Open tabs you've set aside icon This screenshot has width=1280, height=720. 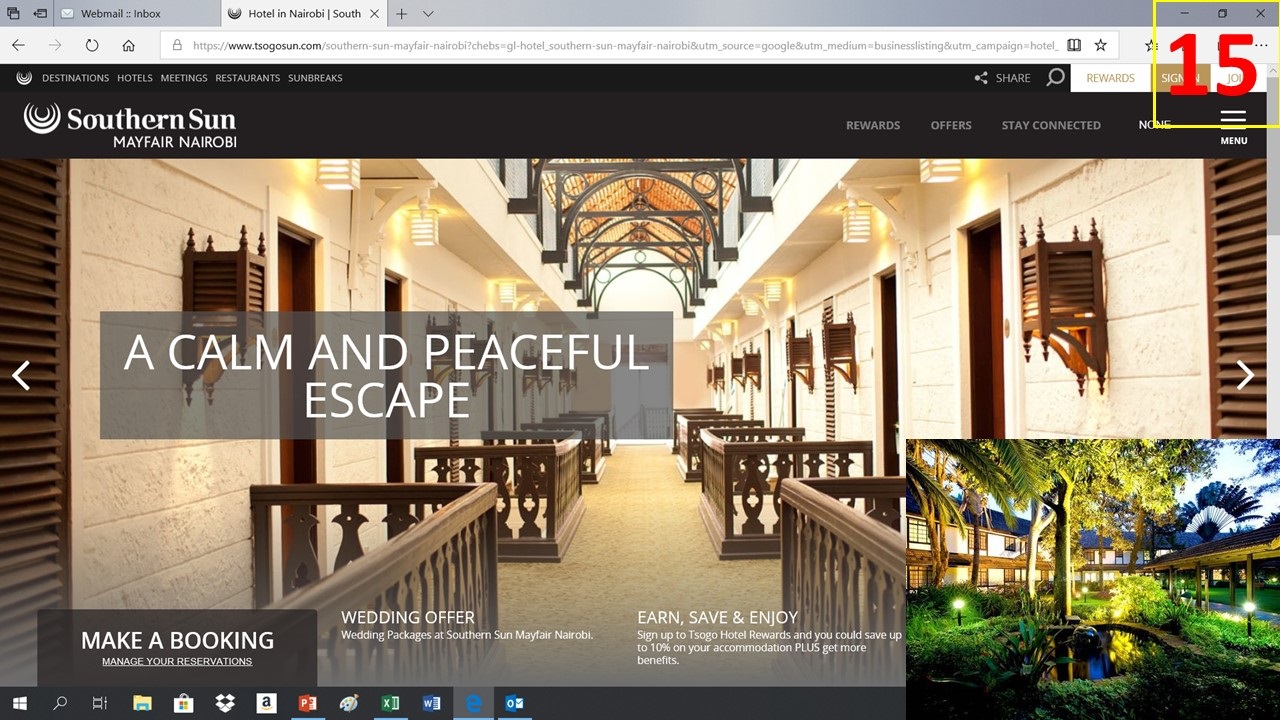[x=14, y=14]
